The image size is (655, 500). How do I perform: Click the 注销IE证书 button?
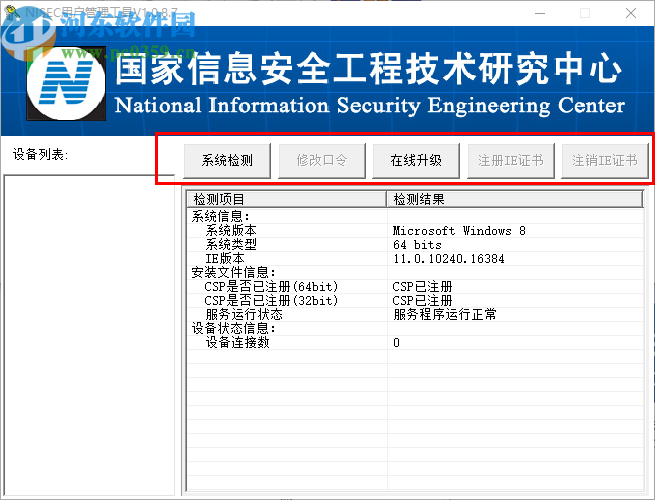point(605,161)
